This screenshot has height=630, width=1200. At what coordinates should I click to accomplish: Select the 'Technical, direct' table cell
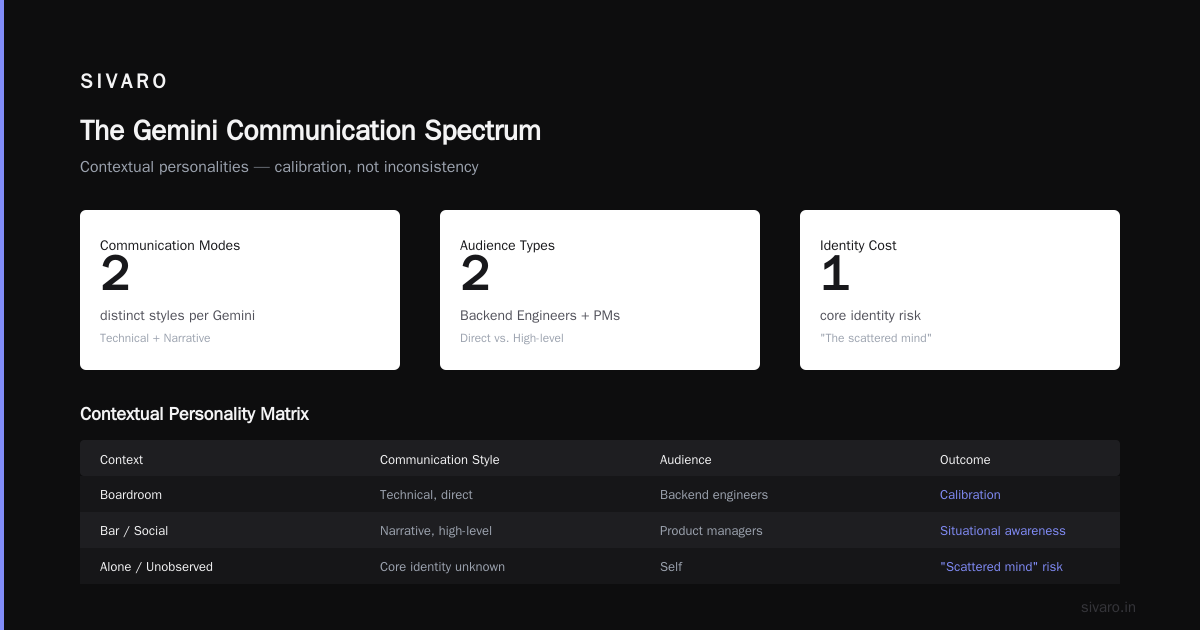pos(426,495)
